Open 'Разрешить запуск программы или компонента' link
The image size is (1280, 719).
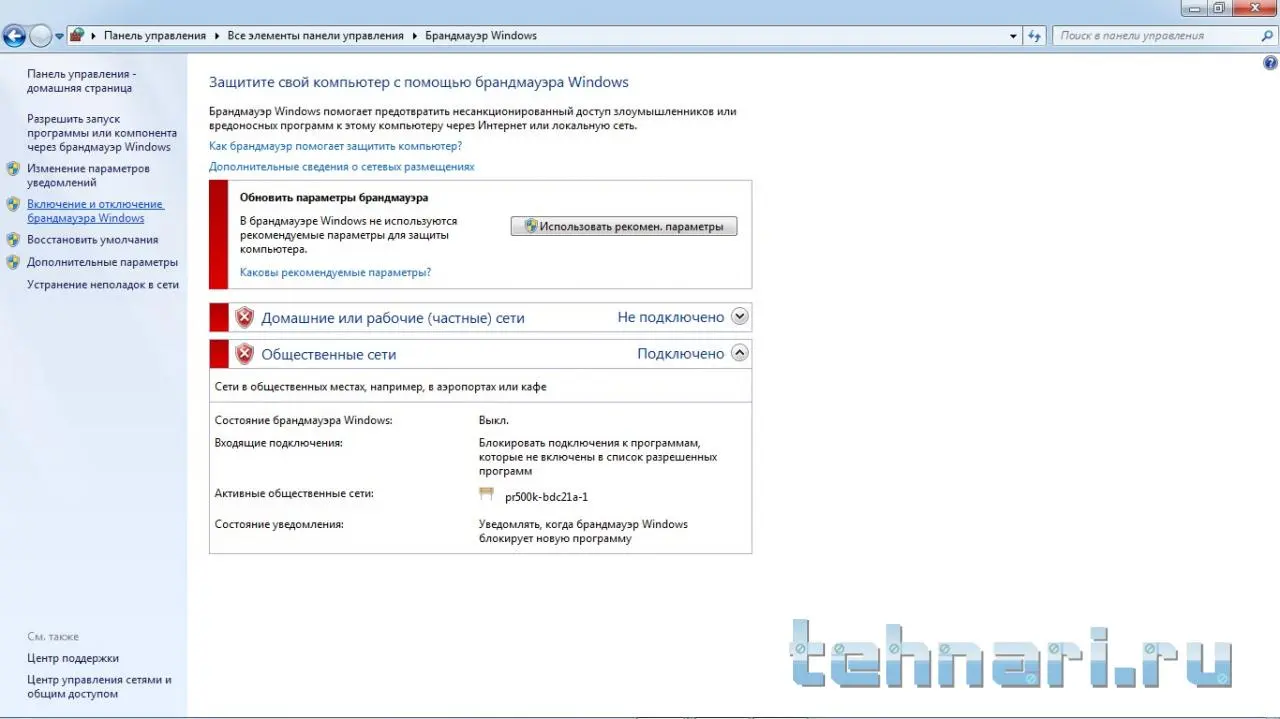click(x=102, y=133)
